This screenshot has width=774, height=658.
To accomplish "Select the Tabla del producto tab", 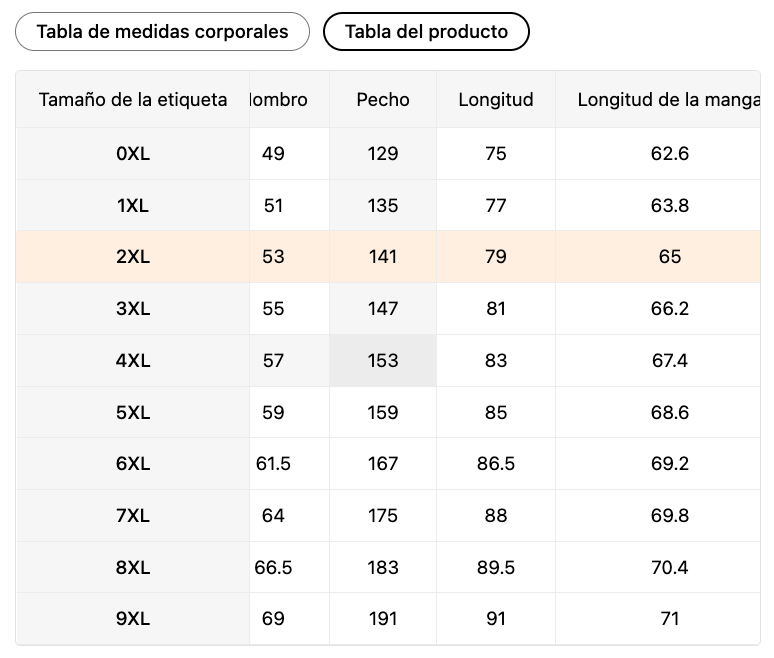I will click(x=426, y=32).
